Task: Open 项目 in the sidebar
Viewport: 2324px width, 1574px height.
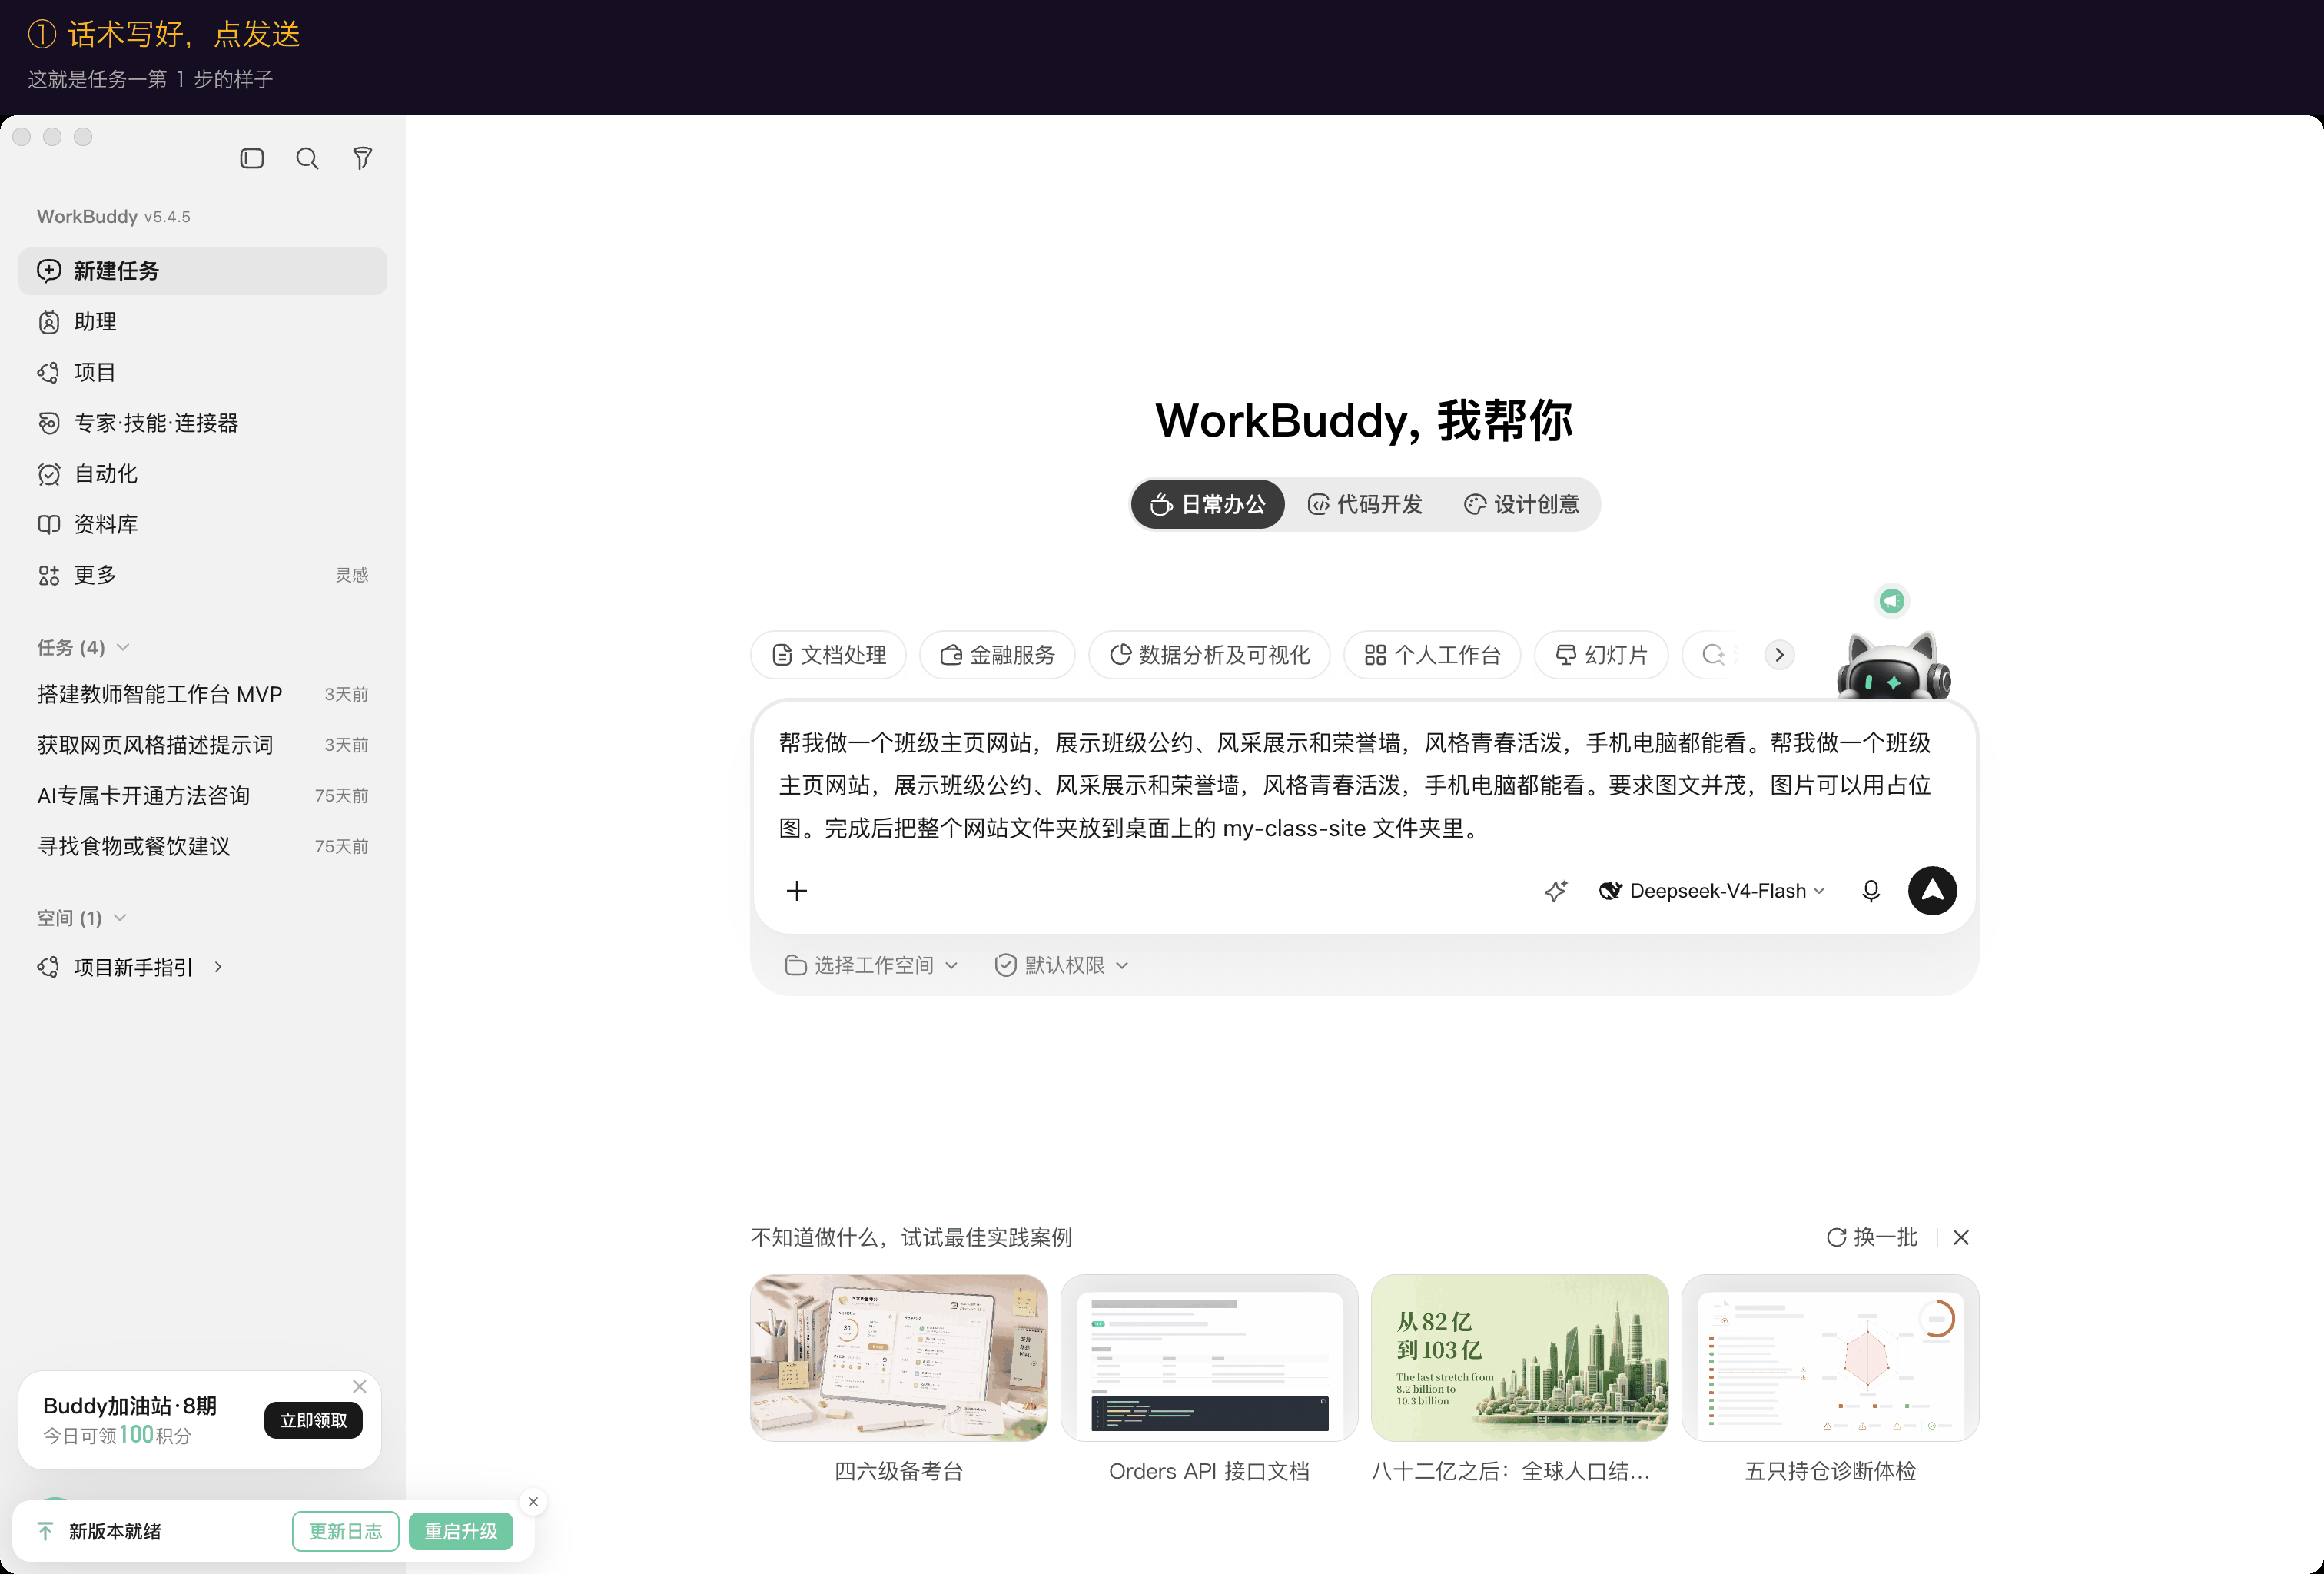Action: pyautogui.click(x=203, y=372)
